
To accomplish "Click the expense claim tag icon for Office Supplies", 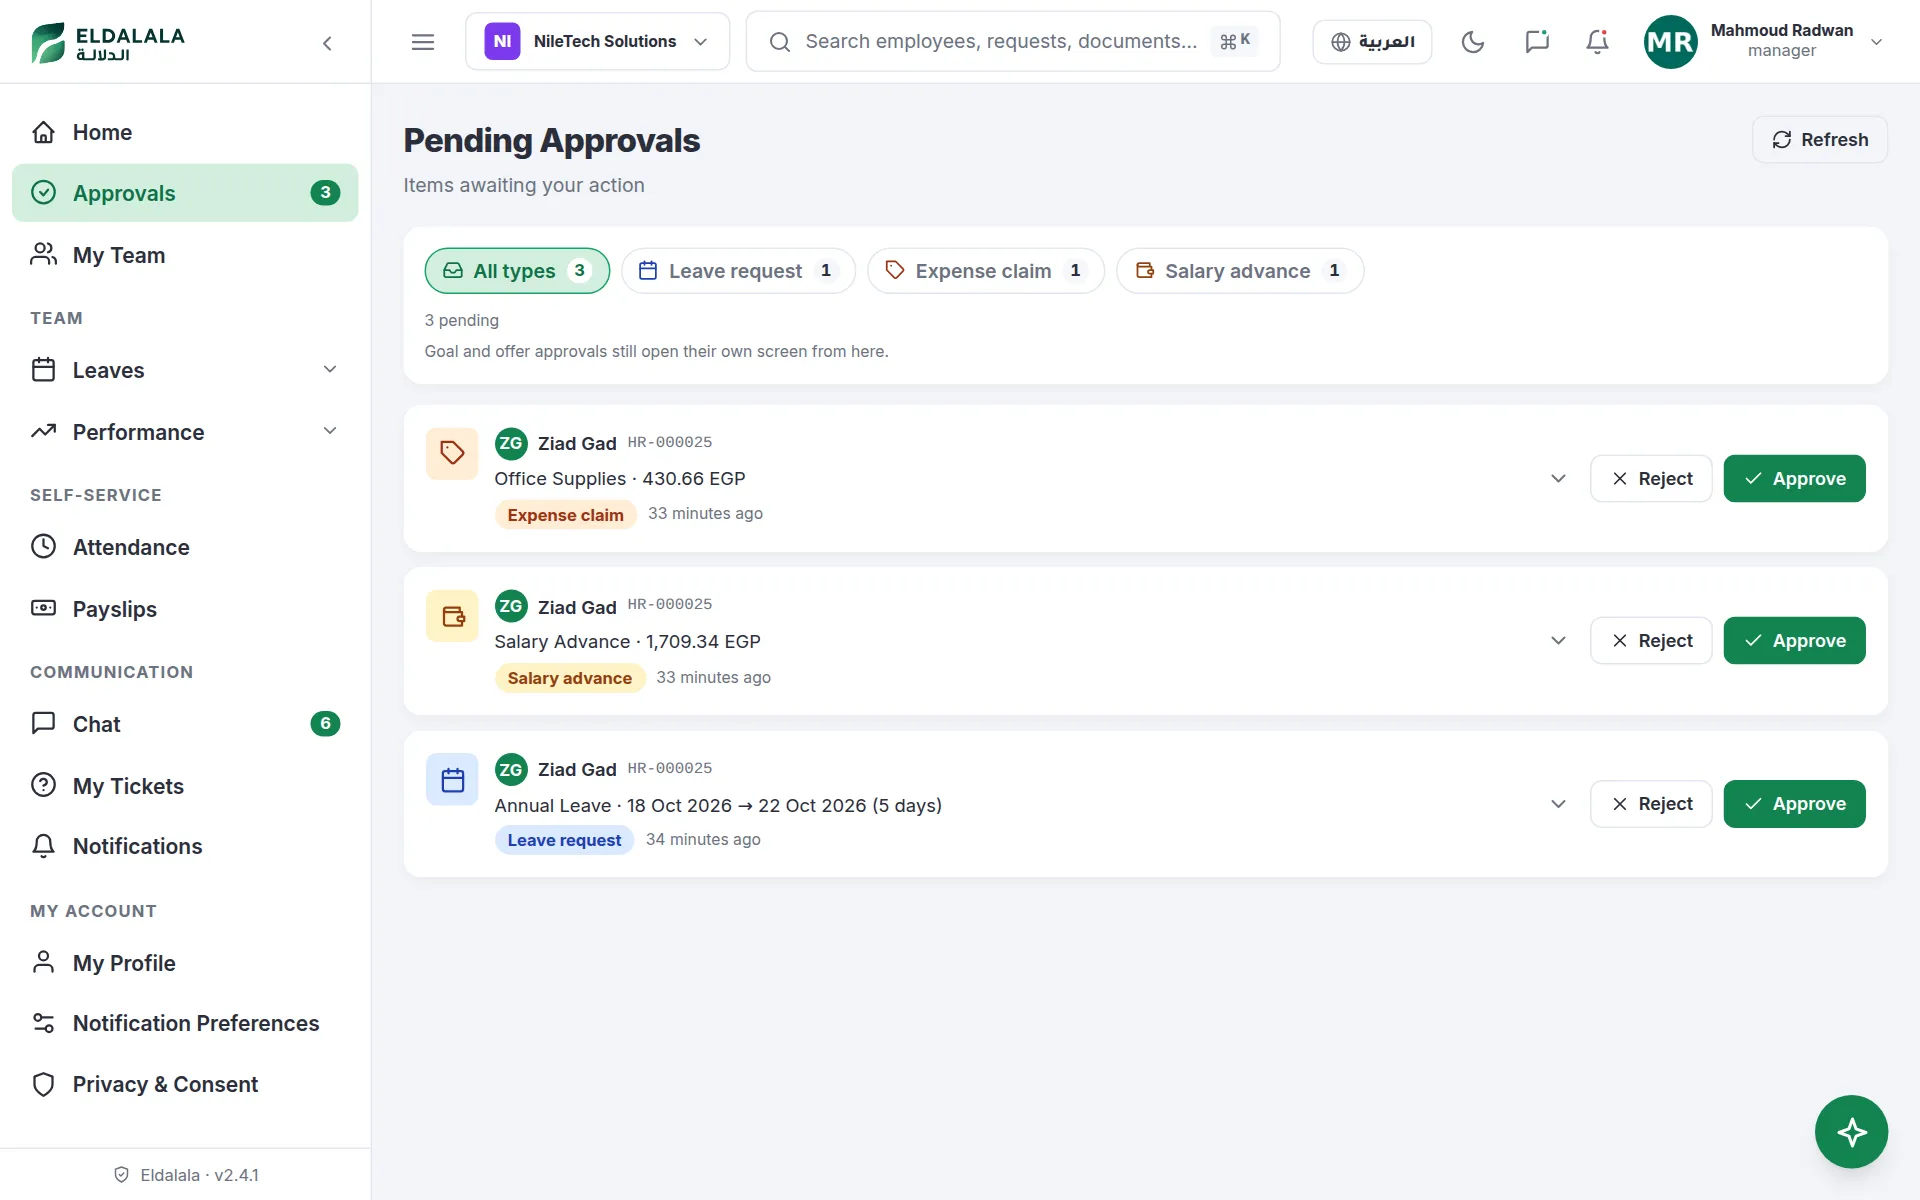I will (452, 453).
